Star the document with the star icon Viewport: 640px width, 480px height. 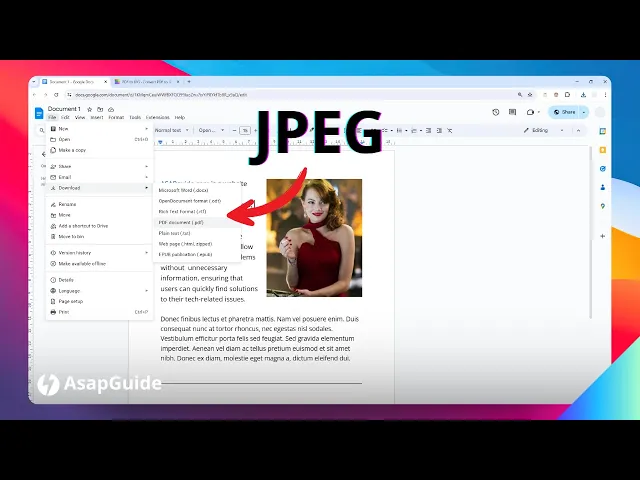[x=89, y=109]
